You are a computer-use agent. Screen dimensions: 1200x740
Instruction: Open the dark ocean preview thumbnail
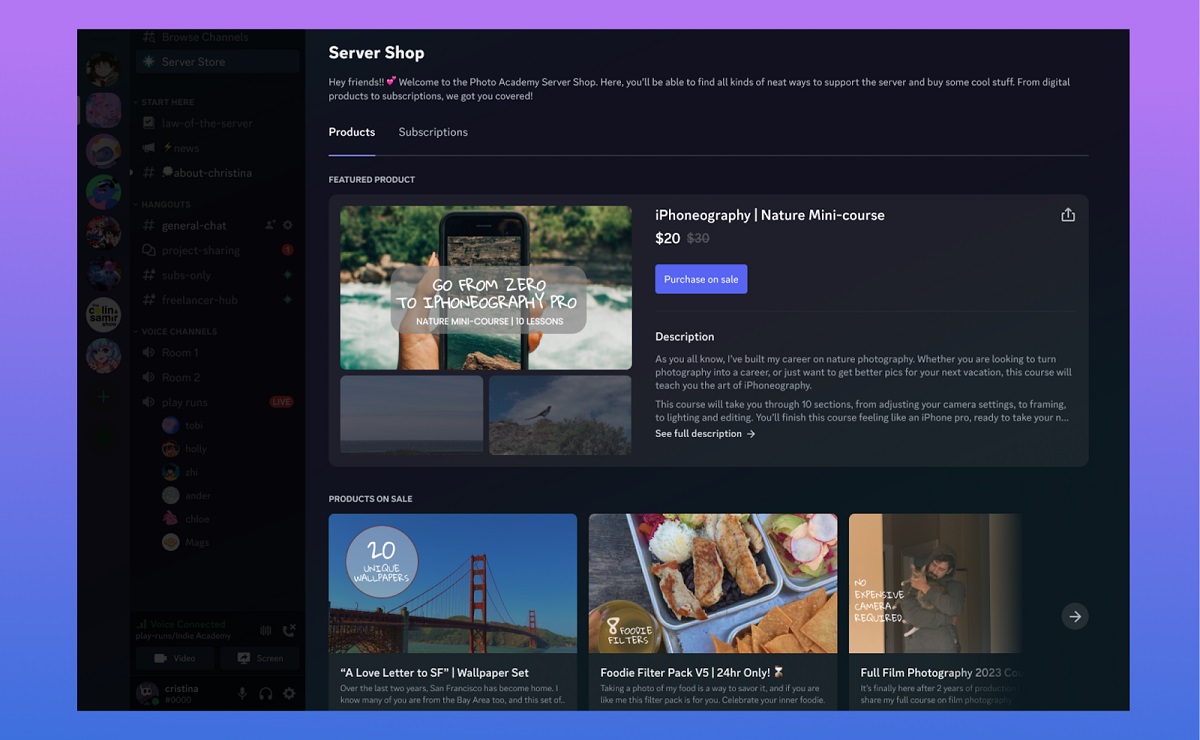pyautogui.click(x=411, y=415)
